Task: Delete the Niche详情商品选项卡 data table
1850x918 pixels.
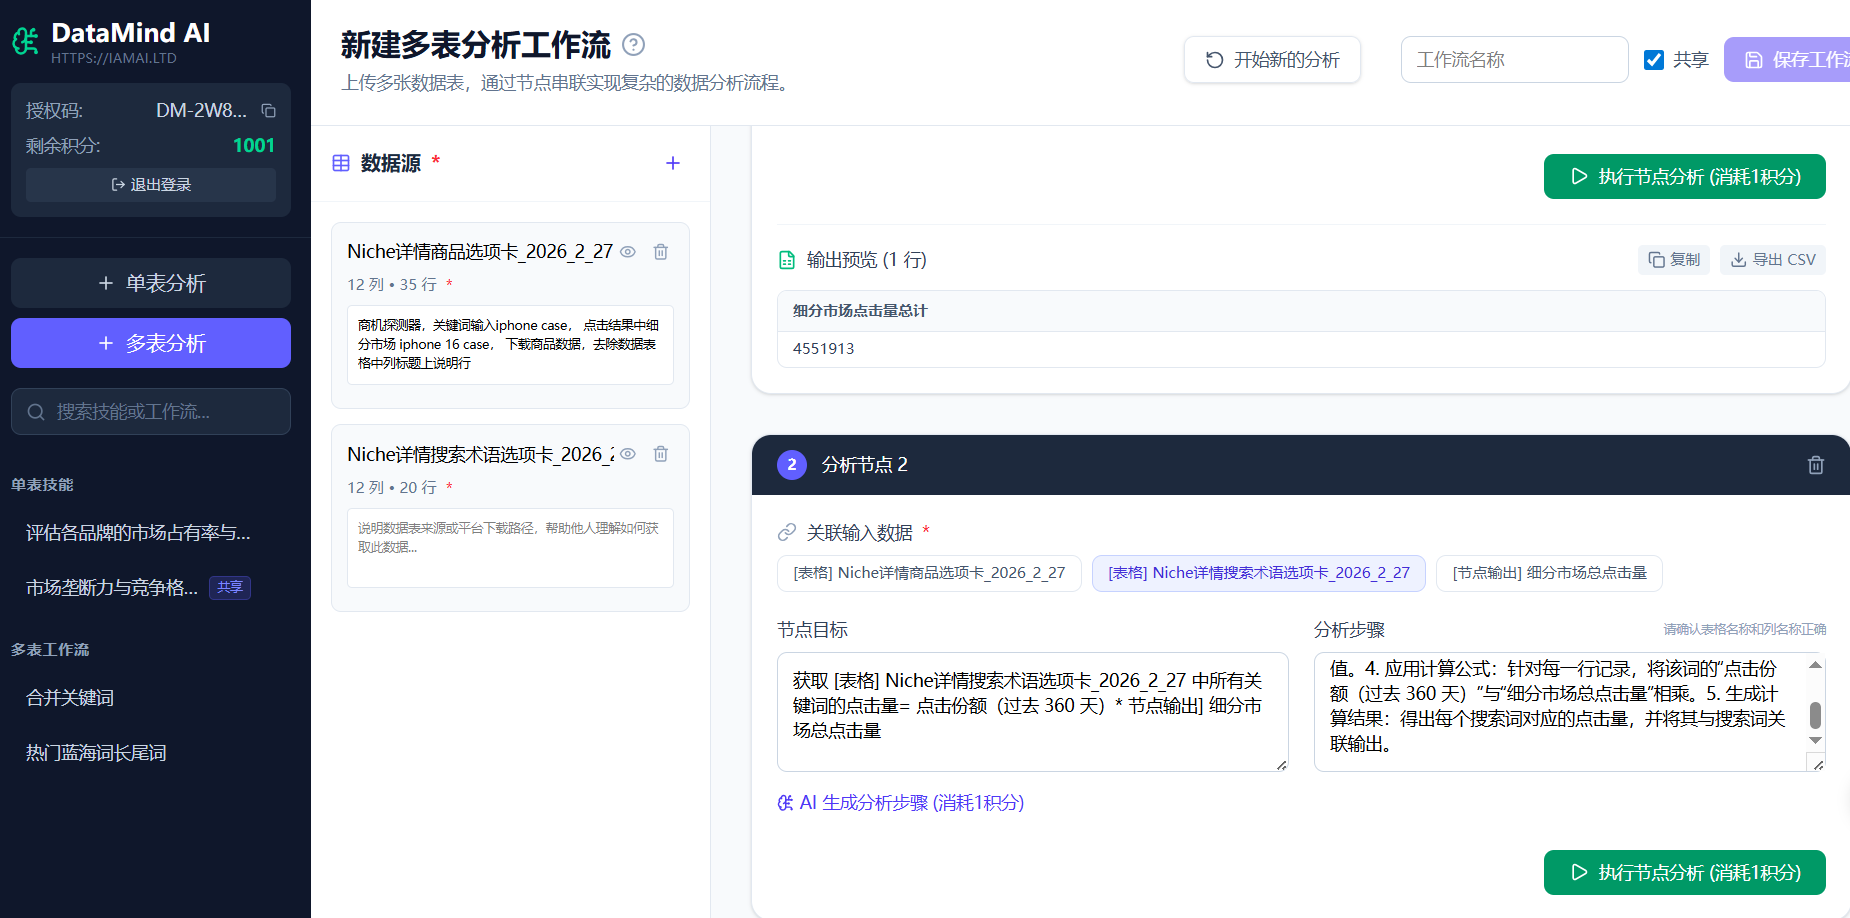Action: 661,252
